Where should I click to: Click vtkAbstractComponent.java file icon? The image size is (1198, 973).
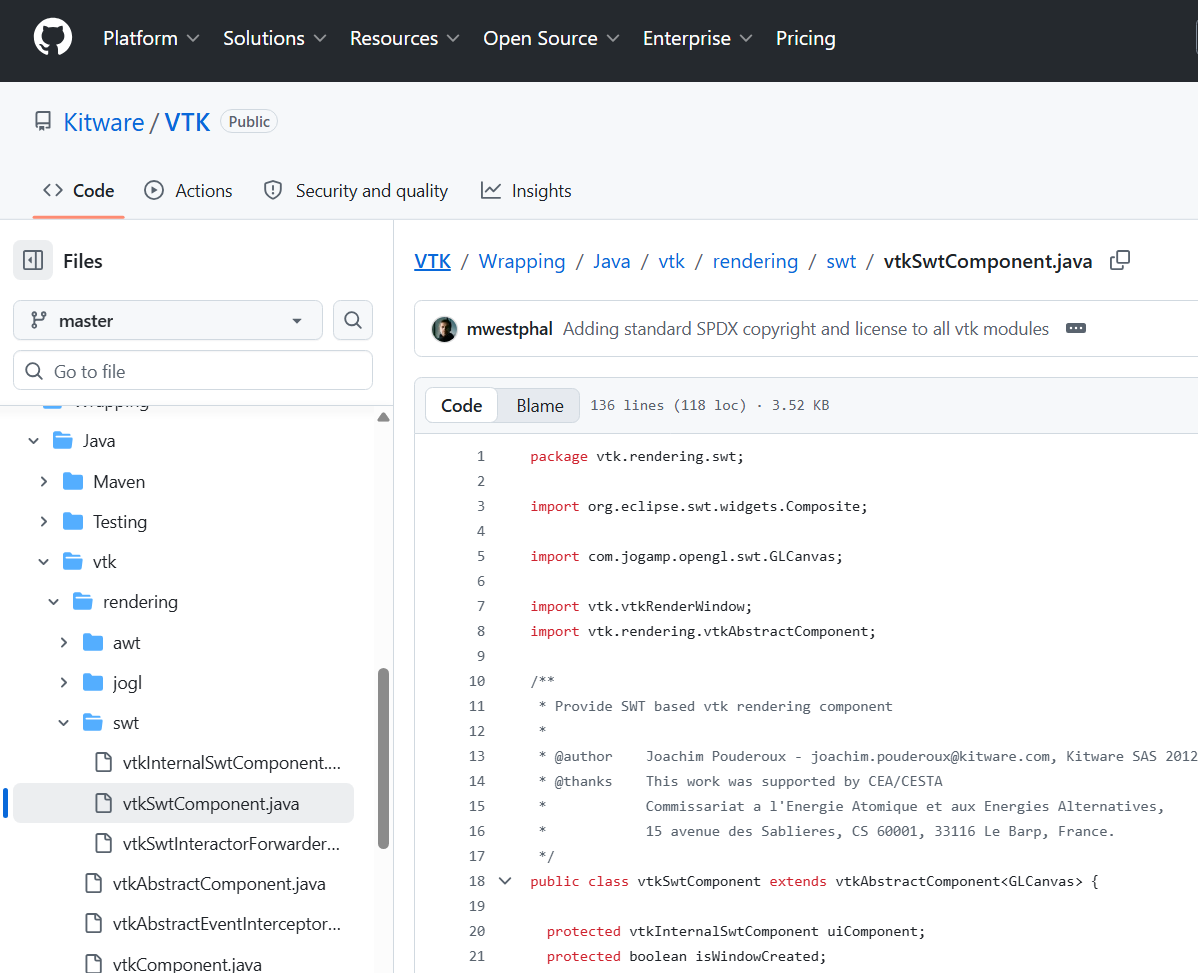pos(94,884)
